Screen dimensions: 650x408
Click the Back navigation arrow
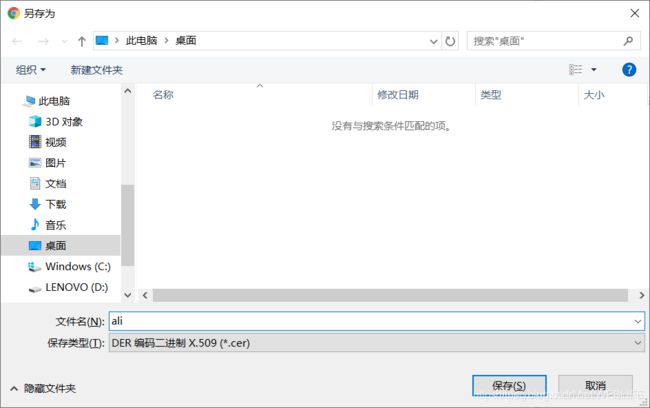[x=17, y=41]
